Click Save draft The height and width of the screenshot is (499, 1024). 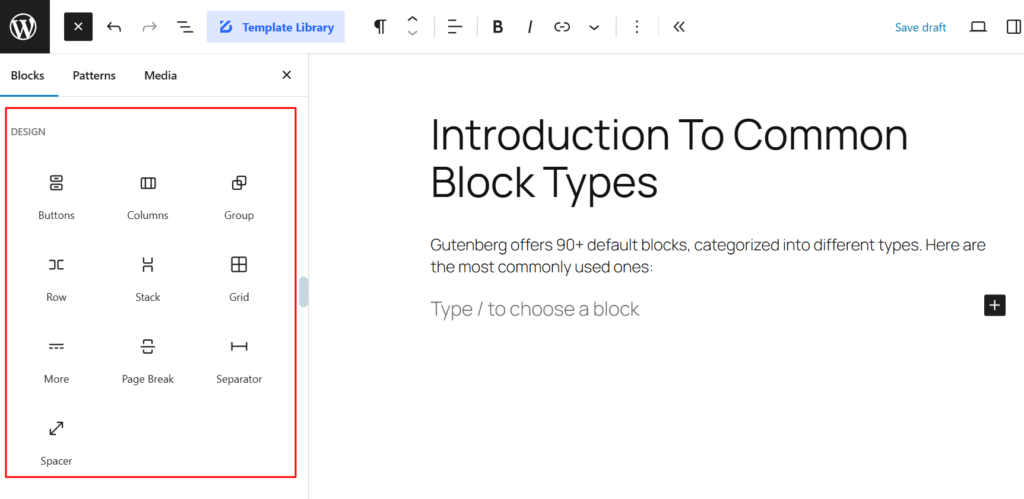click(x=920, y=27)
